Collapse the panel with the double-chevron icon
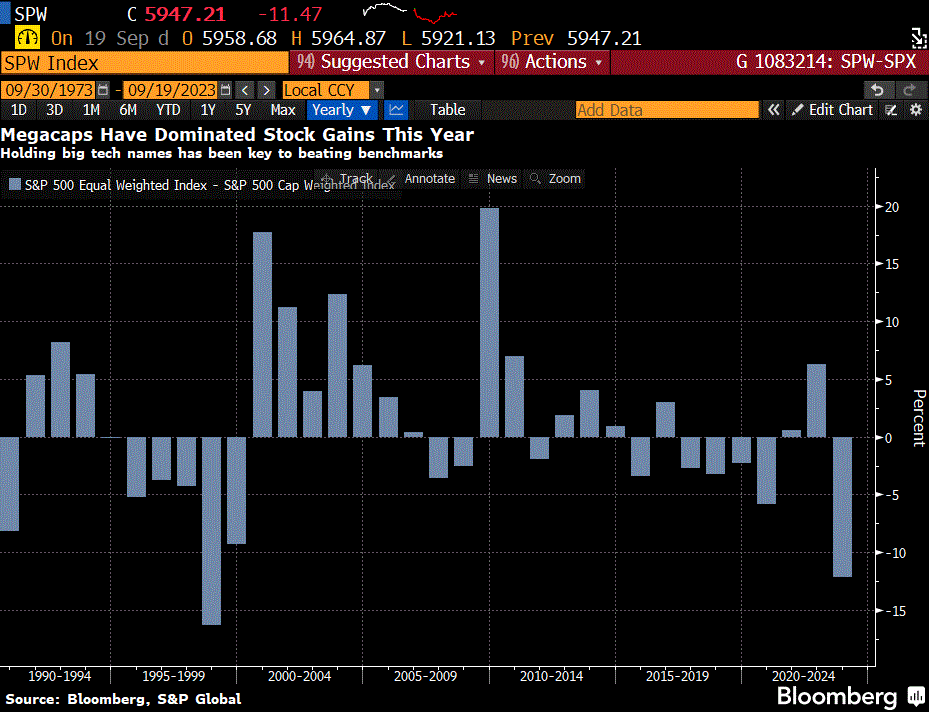The width and height of the screenshot is (929, 712). tap(773, 110)
